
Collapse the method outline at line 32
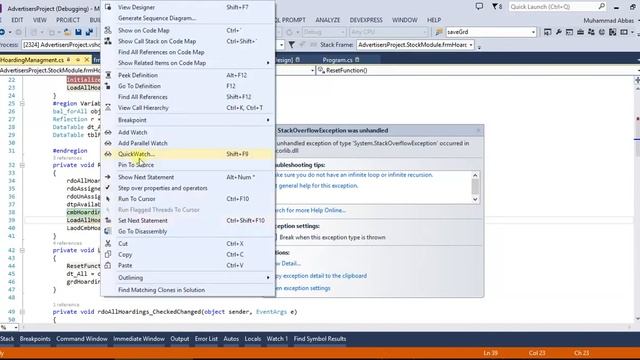coord(22,165)
